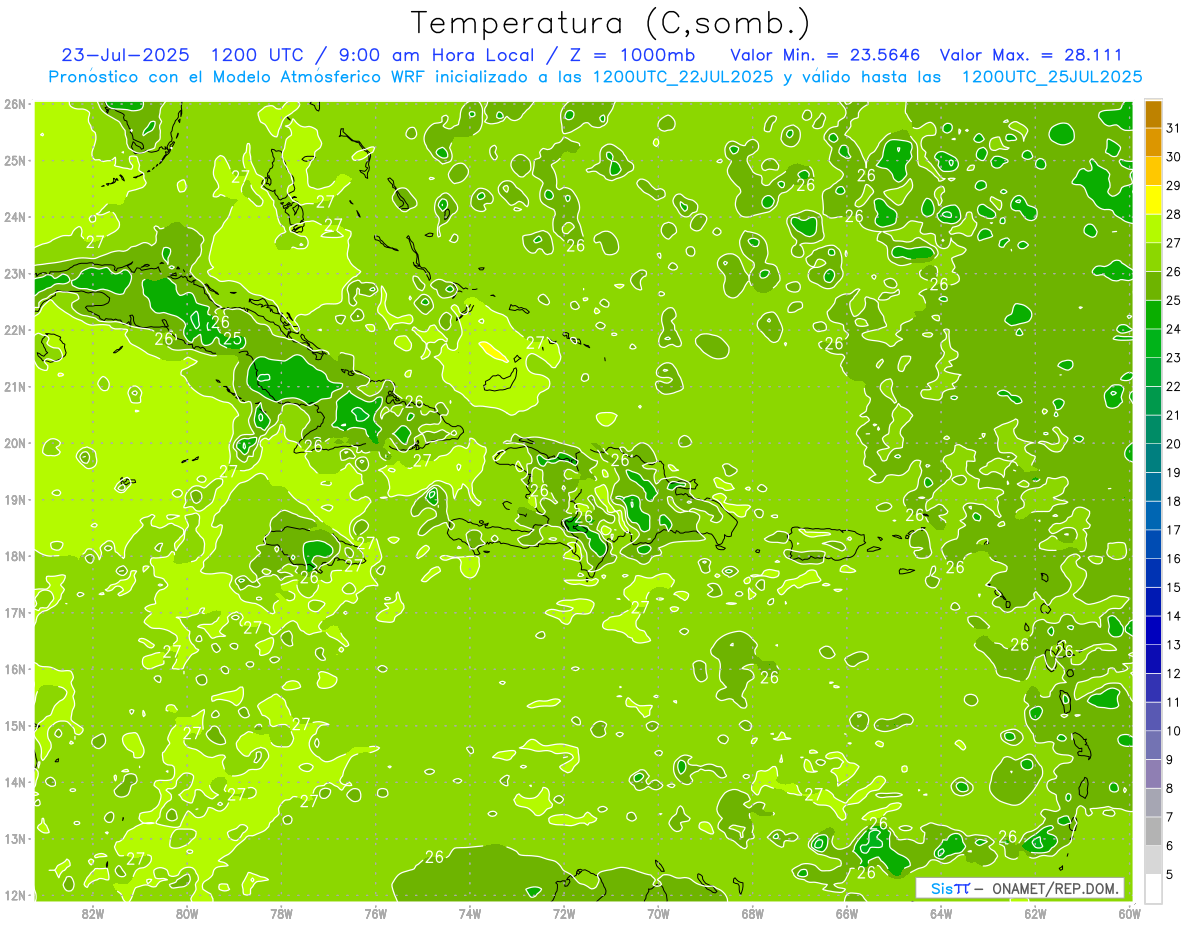Click the 23N latitude axis label
This screenshot has height=927, width=1200.
click(15, 273)
